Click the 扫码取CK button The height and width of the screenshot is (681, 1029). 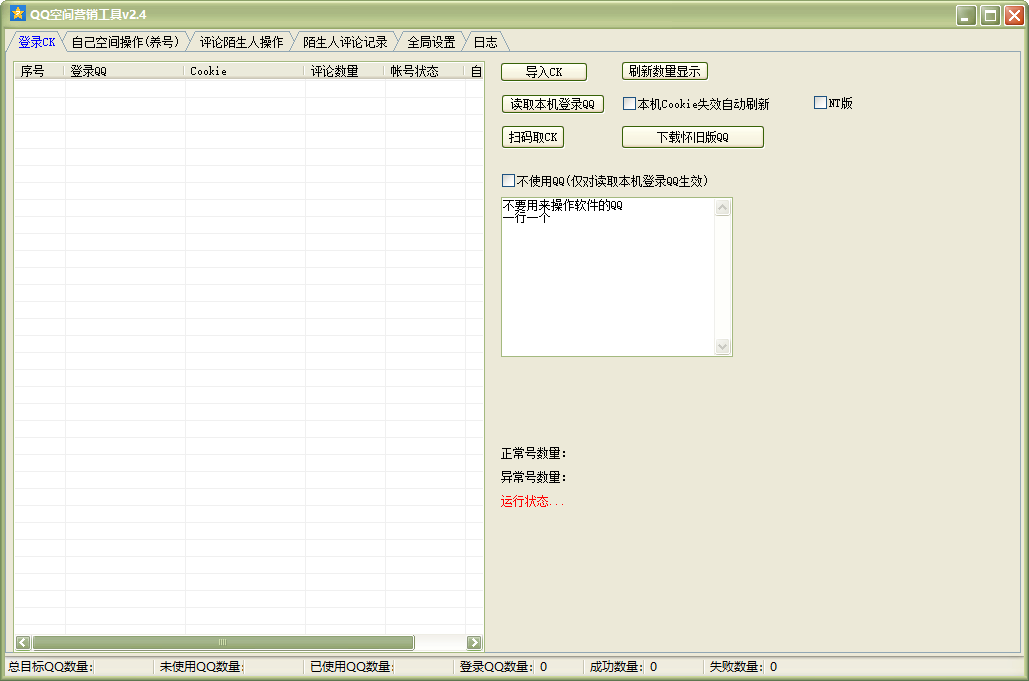coord(533,137)
